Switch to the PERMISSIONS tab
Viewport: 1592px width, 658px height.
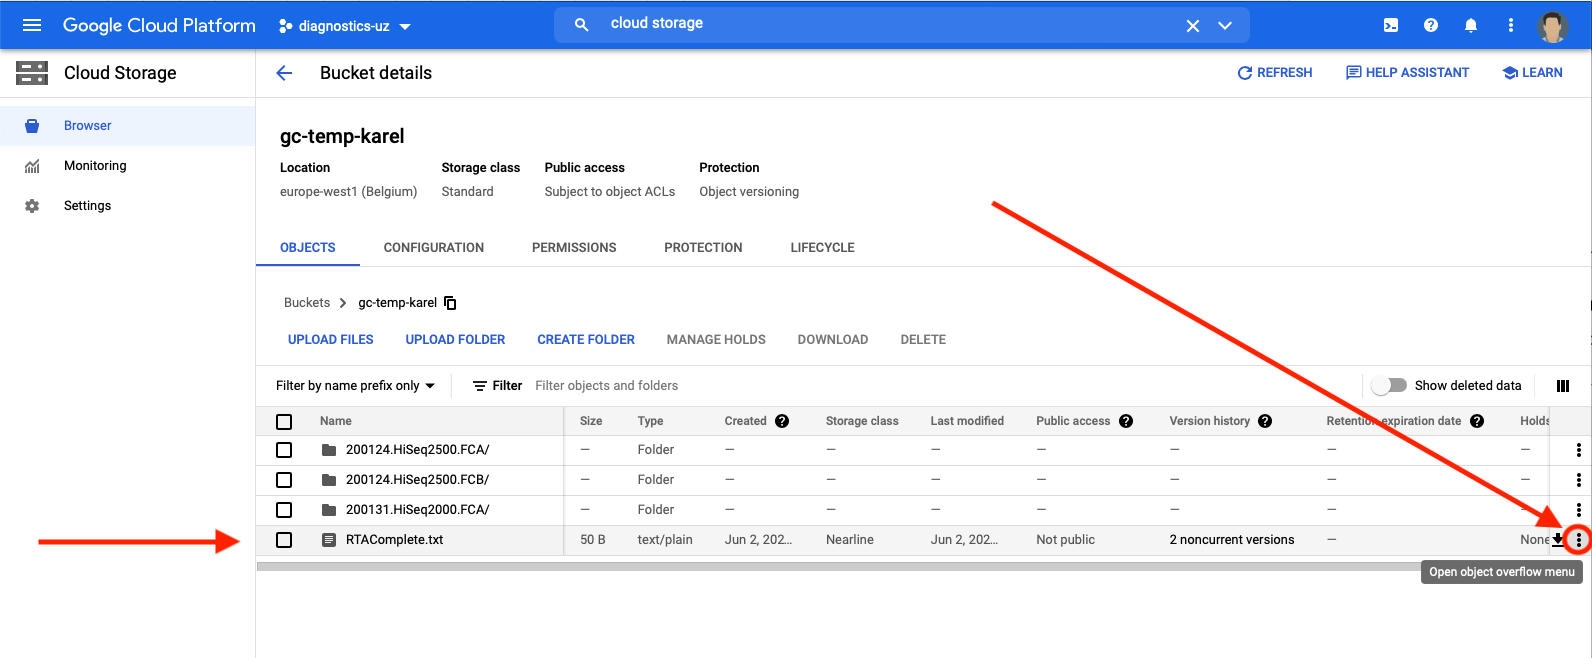point(574,248)
